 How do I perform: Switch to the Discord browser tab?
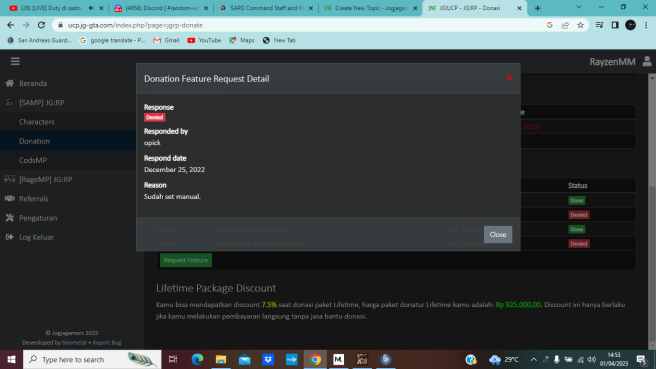pos(161,8)
